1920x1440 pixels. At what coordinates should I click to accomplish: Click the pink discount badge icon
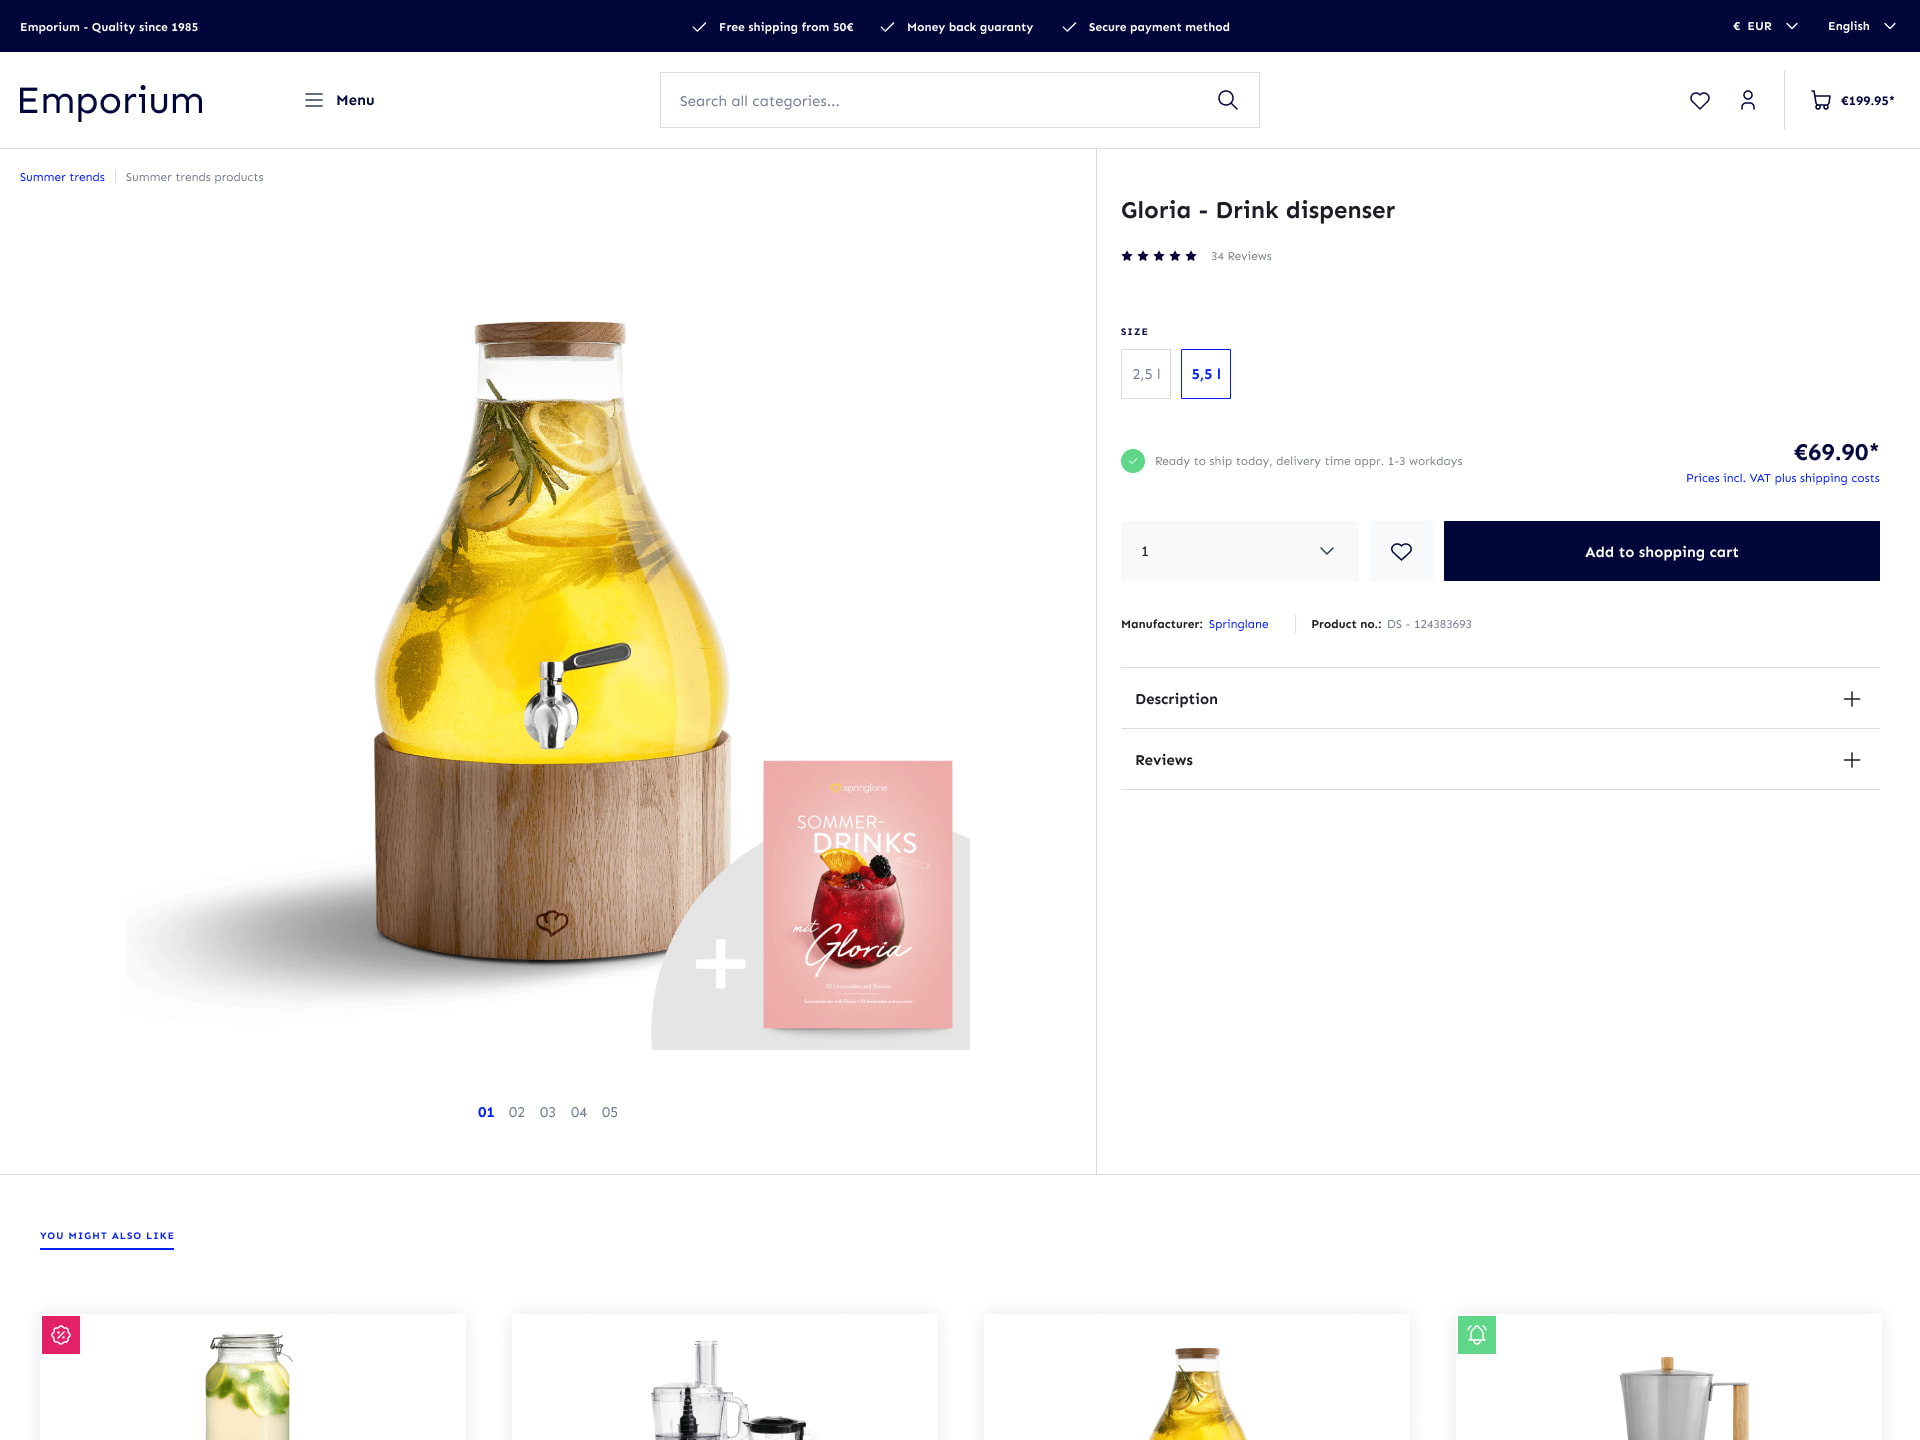point(61,1335)
